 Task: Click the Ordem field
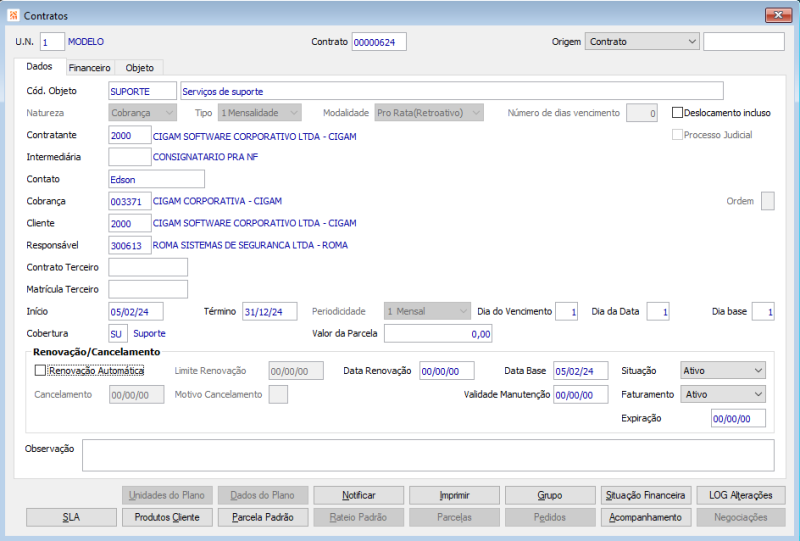767,201
